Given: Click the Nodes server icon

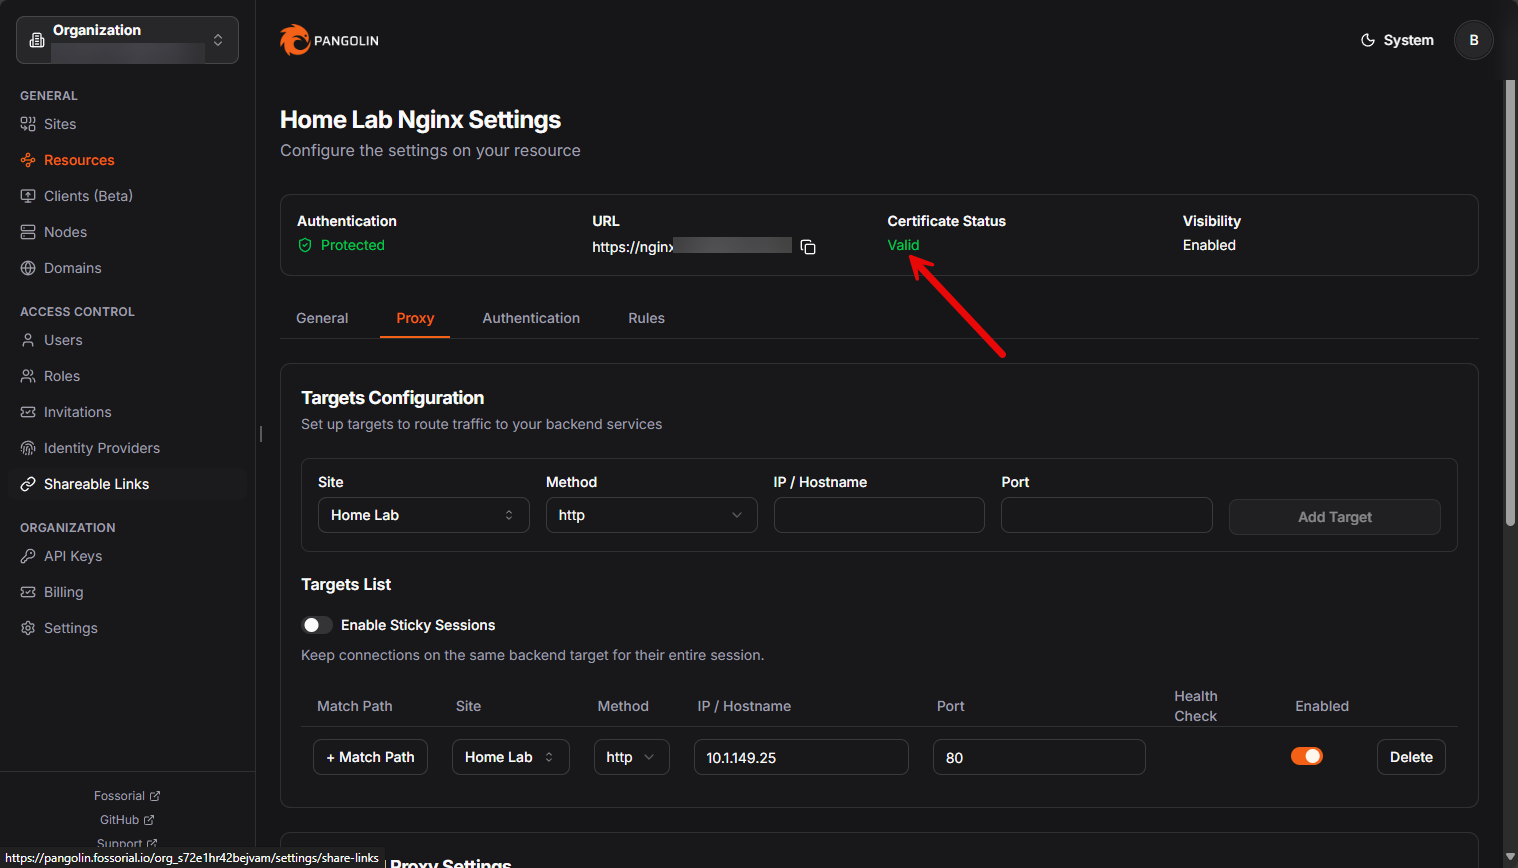Looking at the screenshot, I should click(x=28, y=232).
